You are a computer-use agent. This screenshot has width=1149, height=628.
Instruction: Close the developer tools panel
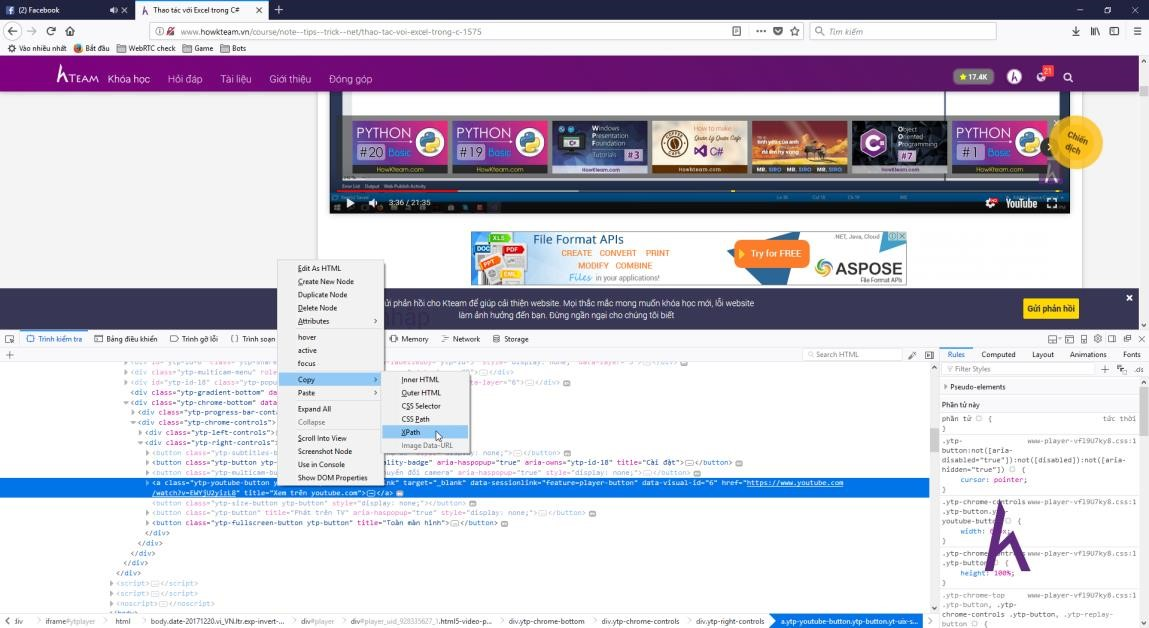[1141, 339]
